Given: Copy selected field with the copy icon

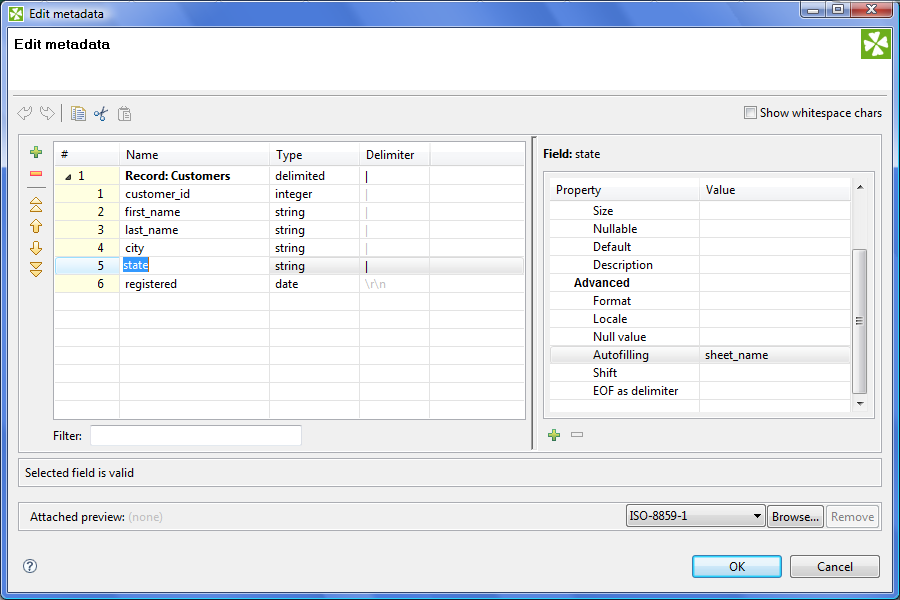Looking at the screenshot, I should pyautogui.click(x=78, y=113).
